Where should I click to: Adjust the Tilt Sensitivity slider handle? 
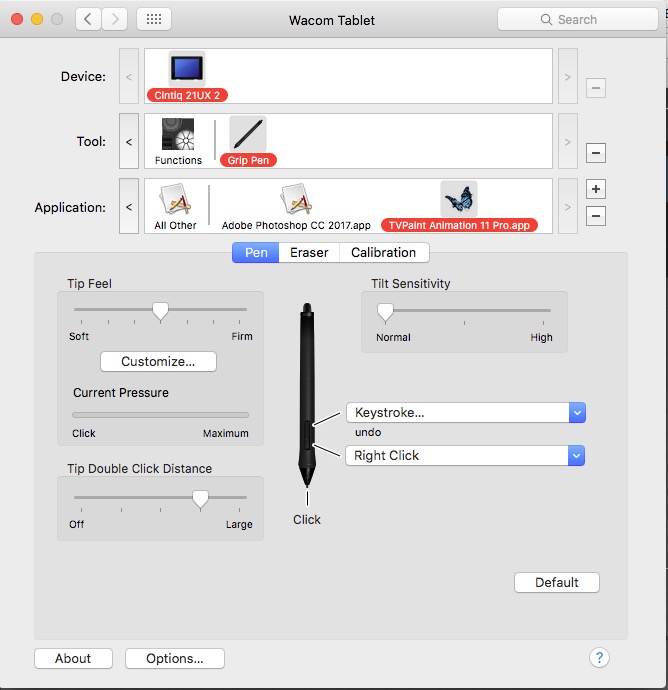pyautogui.click(x=385, y=312)
